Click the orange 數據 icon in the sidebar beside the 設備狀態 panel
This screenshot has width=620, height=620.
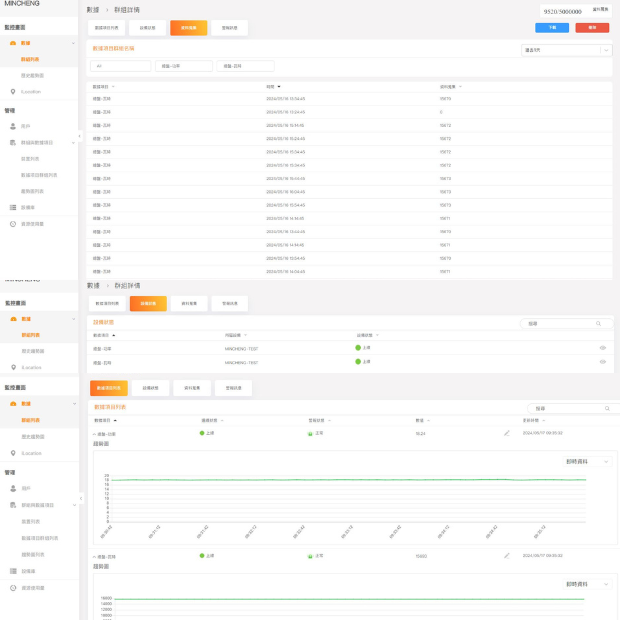(x=13, y=319)
